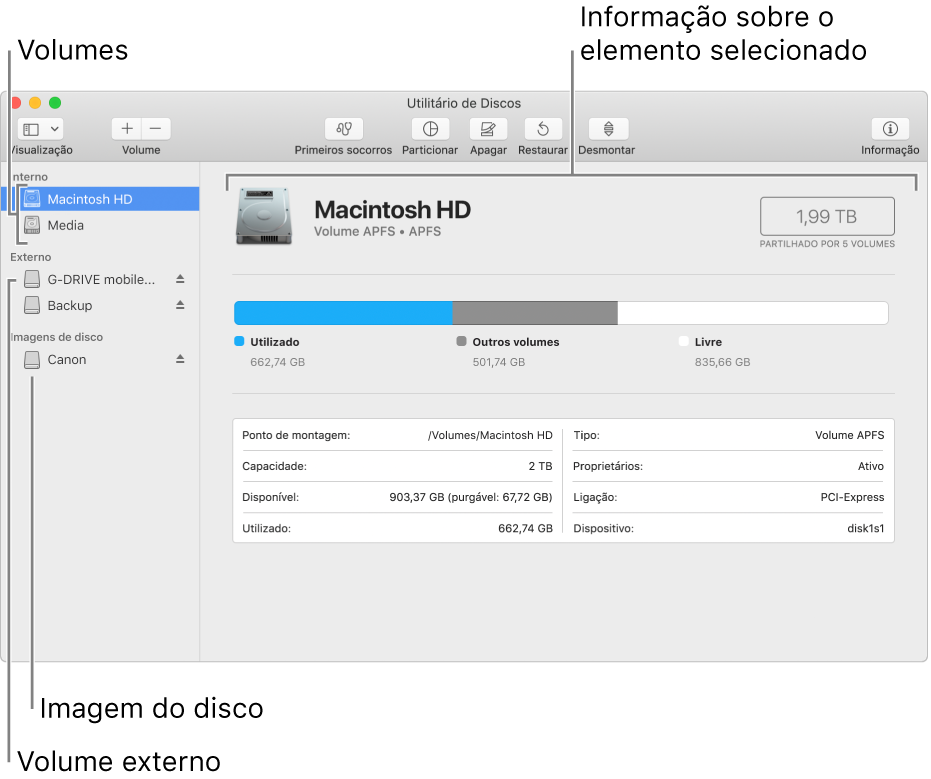This screenshot has width=931, height=779.
Task: Click the Proprietários Ativo value
Action: coord(871,466)
